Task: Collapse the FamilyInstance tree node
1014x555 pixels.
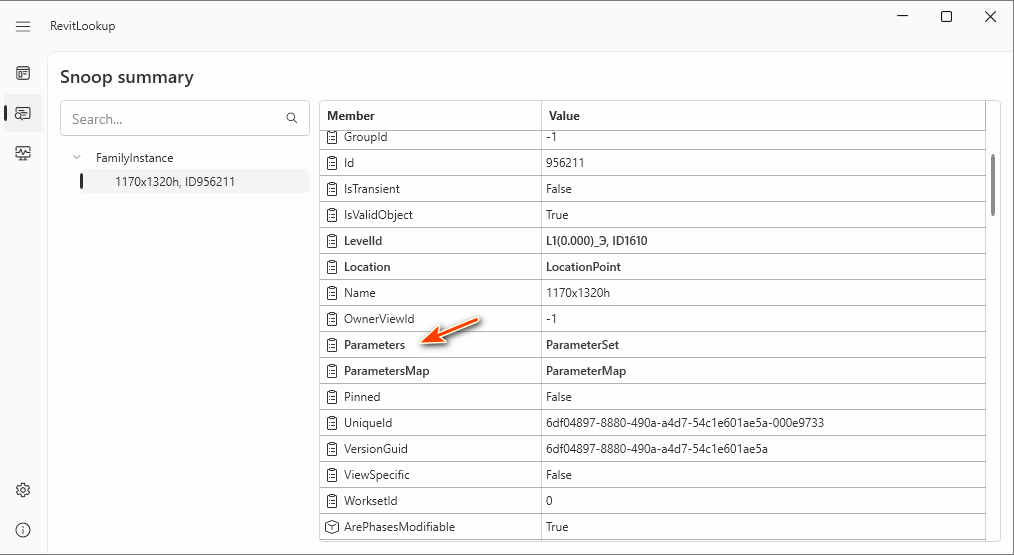Action: pos(77,157)
